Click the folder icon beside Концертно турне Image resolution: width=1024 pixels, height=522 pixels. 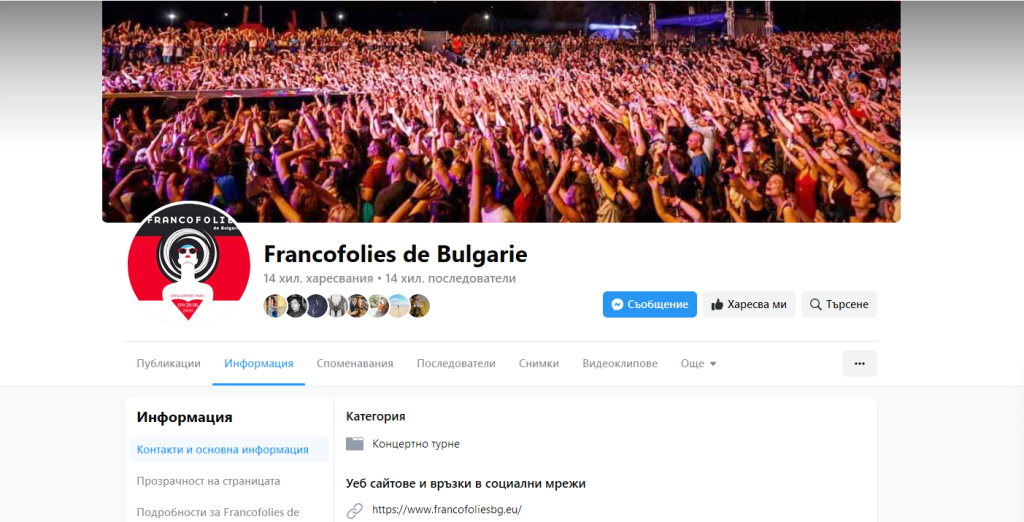click(x=355, y=444)
